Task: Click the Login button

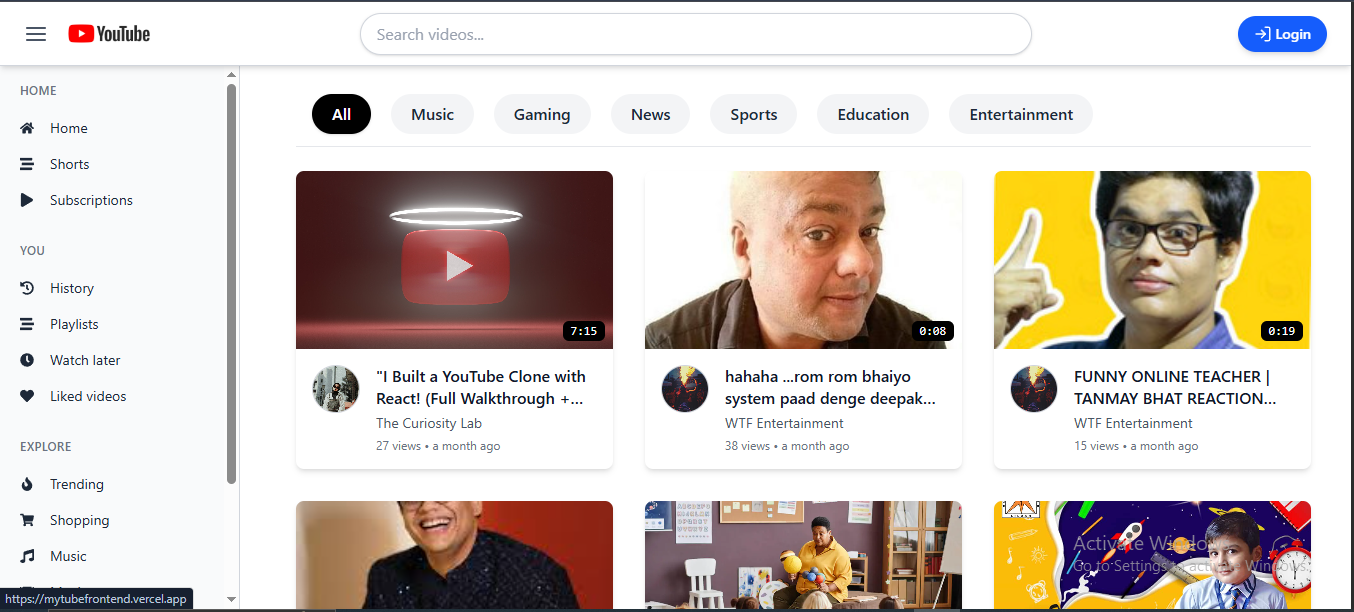Action: pyautogui.click(x=1282, y=34)
